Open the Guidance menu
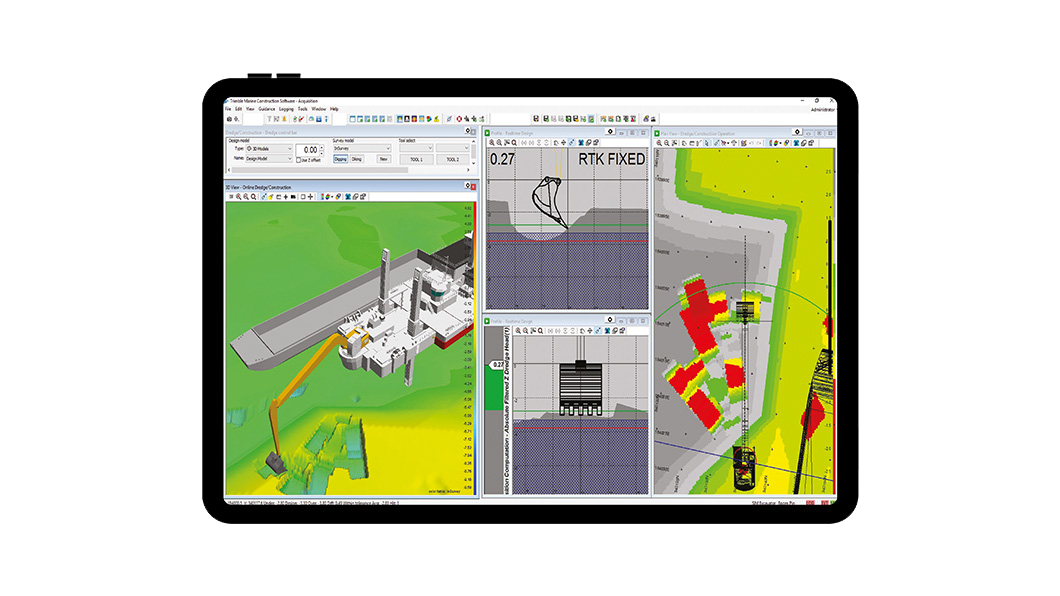The width and height of the screenshot is (1060, 596). [x=268, y=109]
